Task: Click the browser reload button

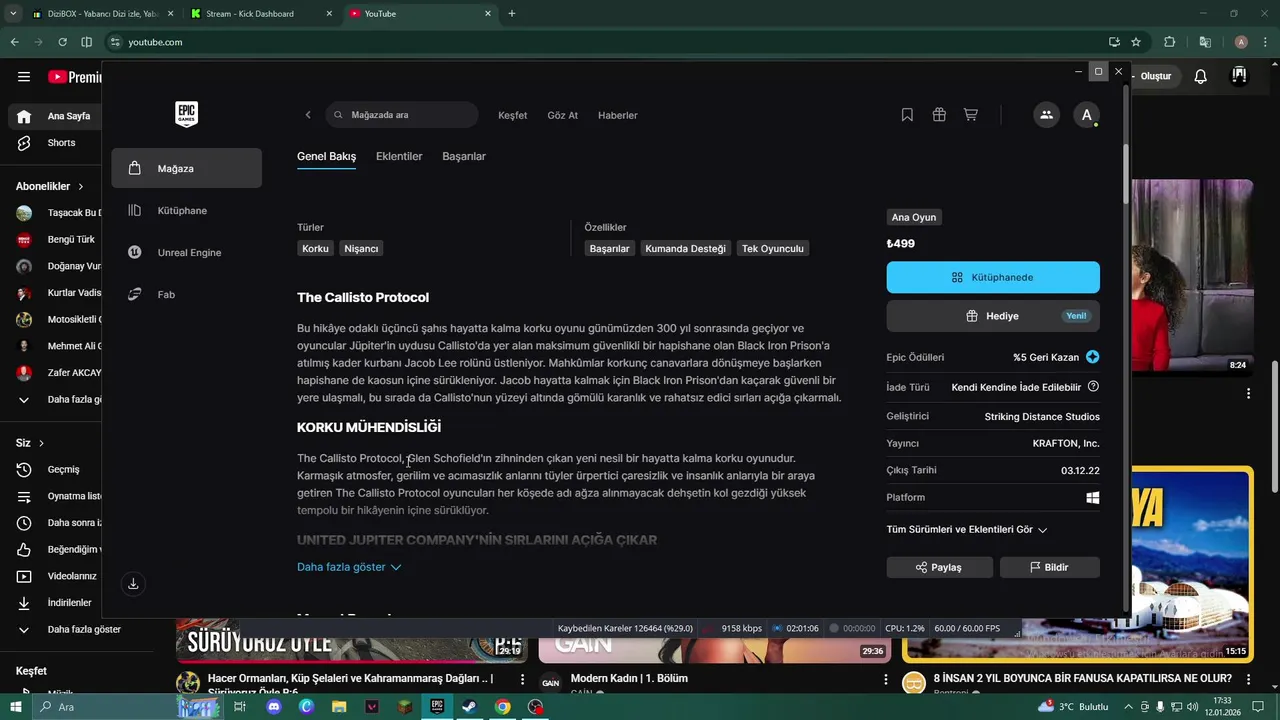Action: pyautogui.click(x=62, y=42)
